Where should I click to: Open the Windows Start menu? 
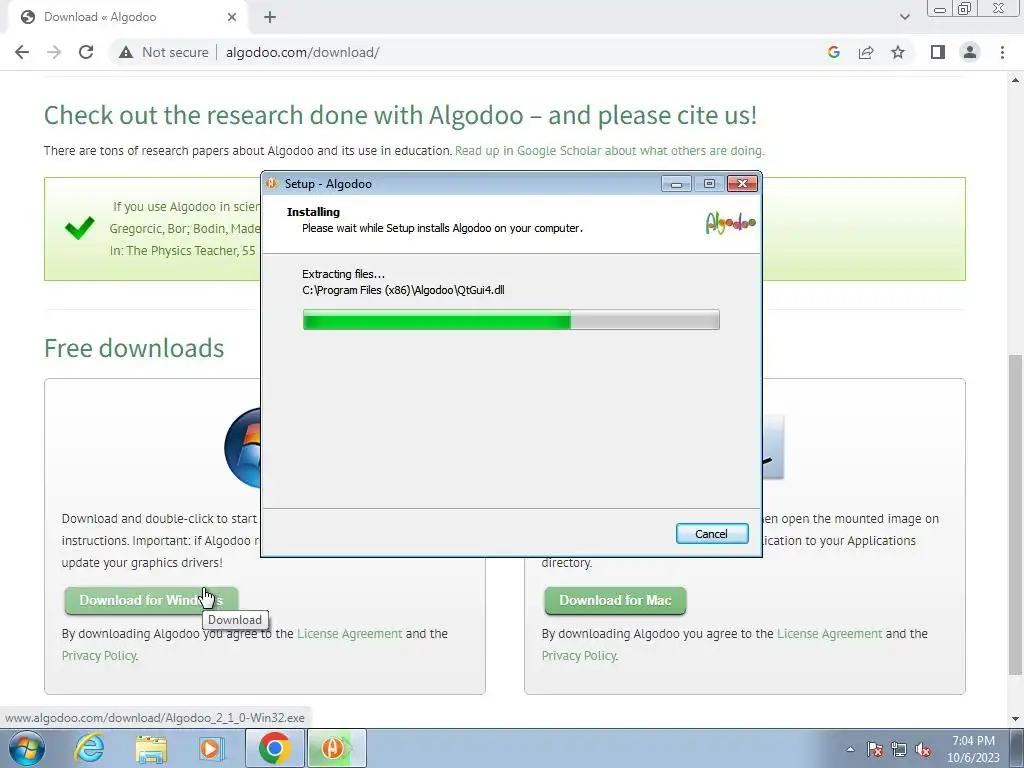point(26,748)
